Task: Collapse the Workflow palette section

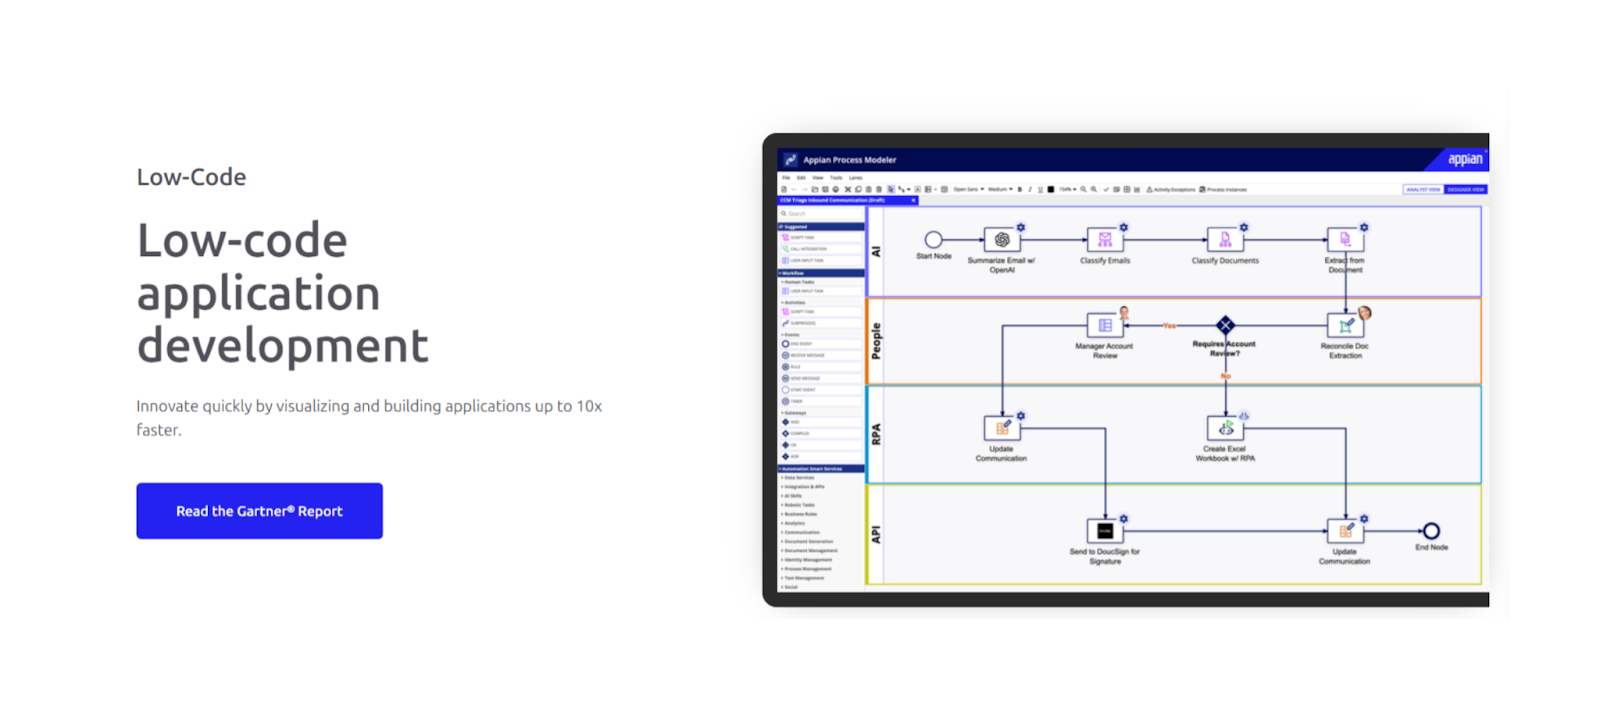Action: [x=821, y=273]
